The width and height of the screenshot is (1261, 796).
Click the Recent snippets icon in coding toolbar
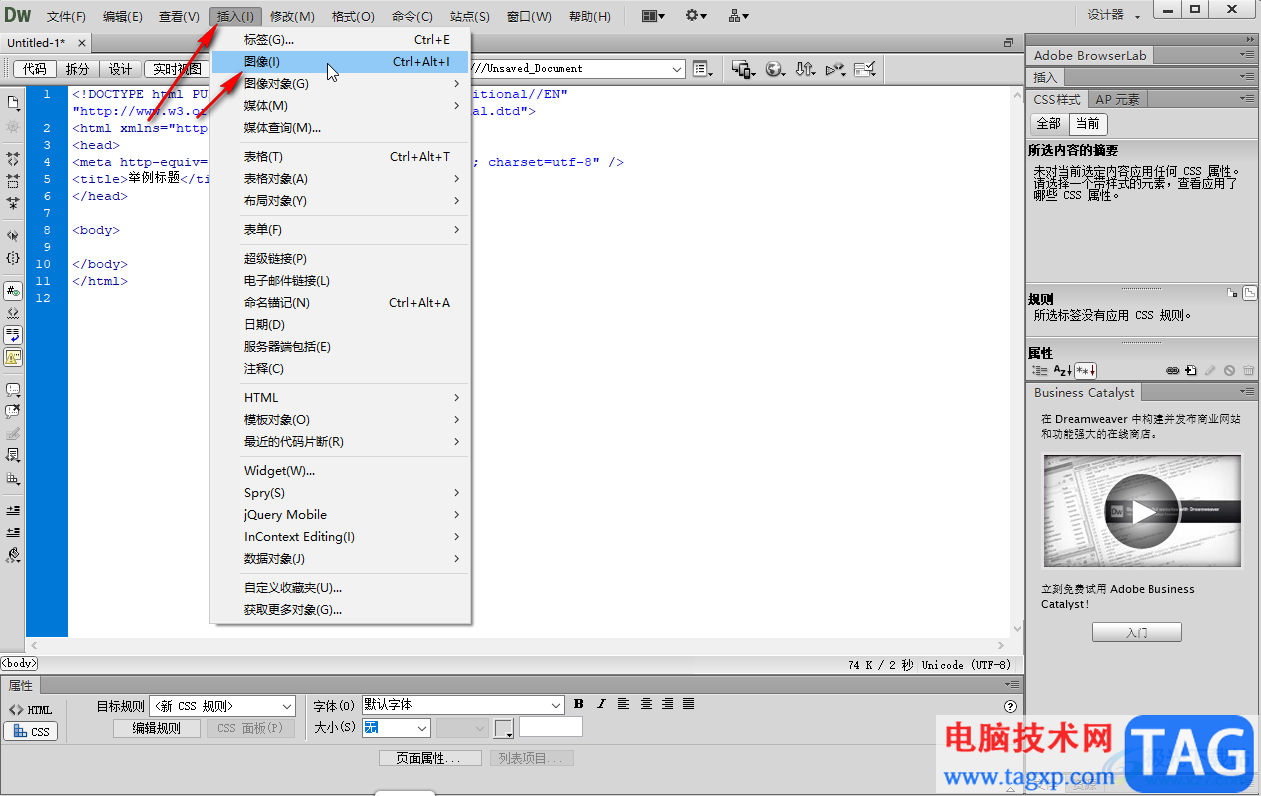click(x=13, y=456)
